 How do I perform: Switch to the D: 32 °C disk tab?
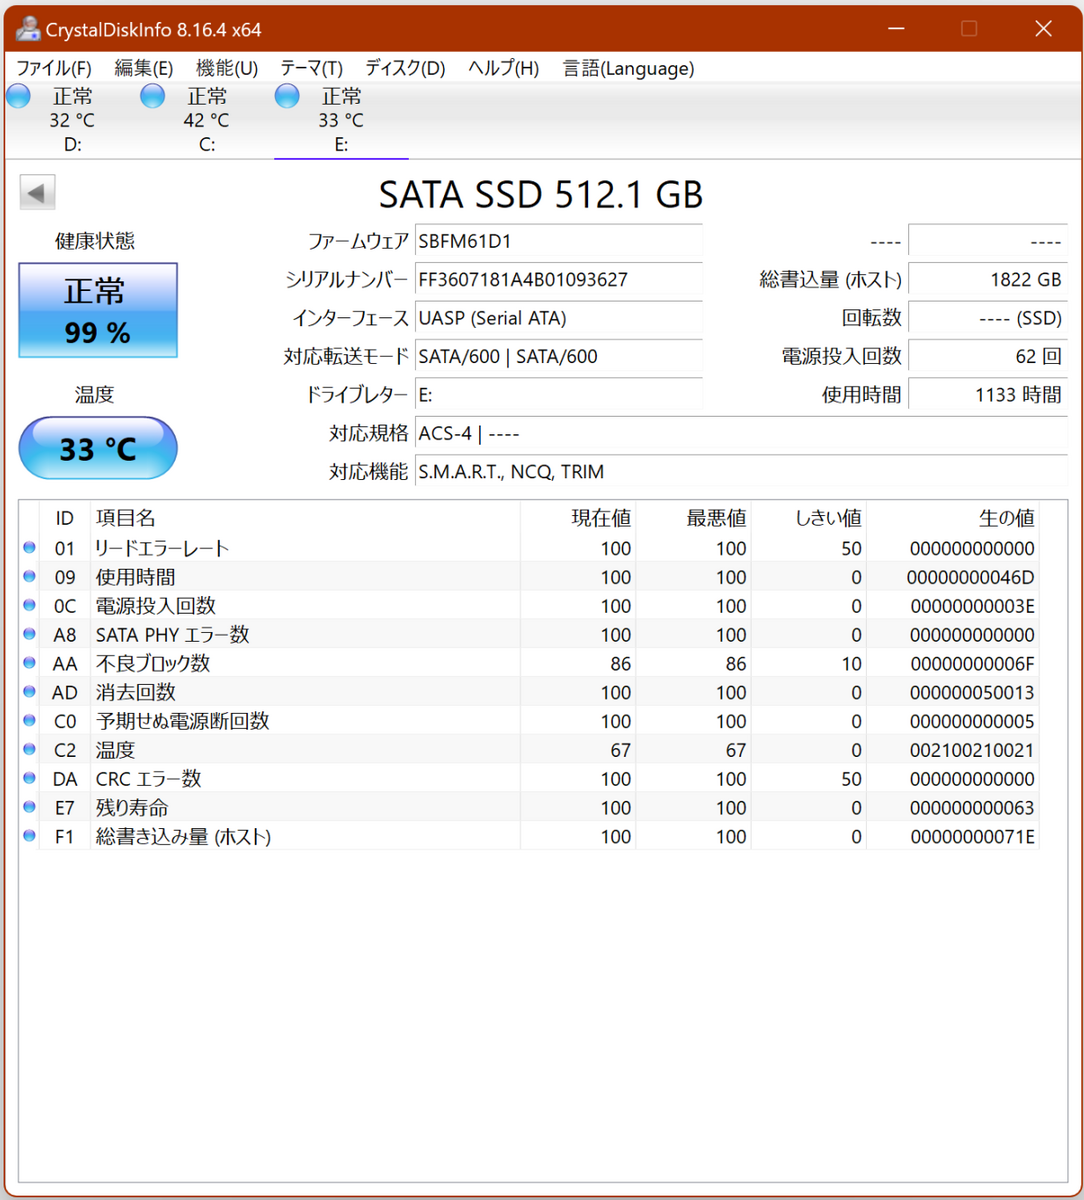coord(72,120)
